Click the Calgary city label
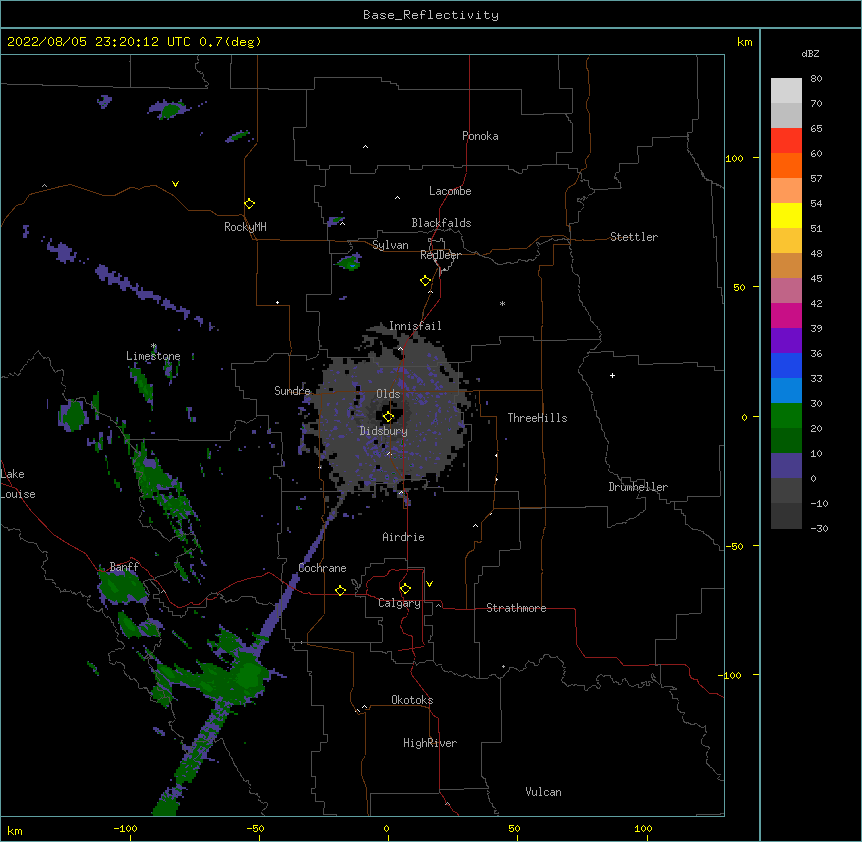 399,603
